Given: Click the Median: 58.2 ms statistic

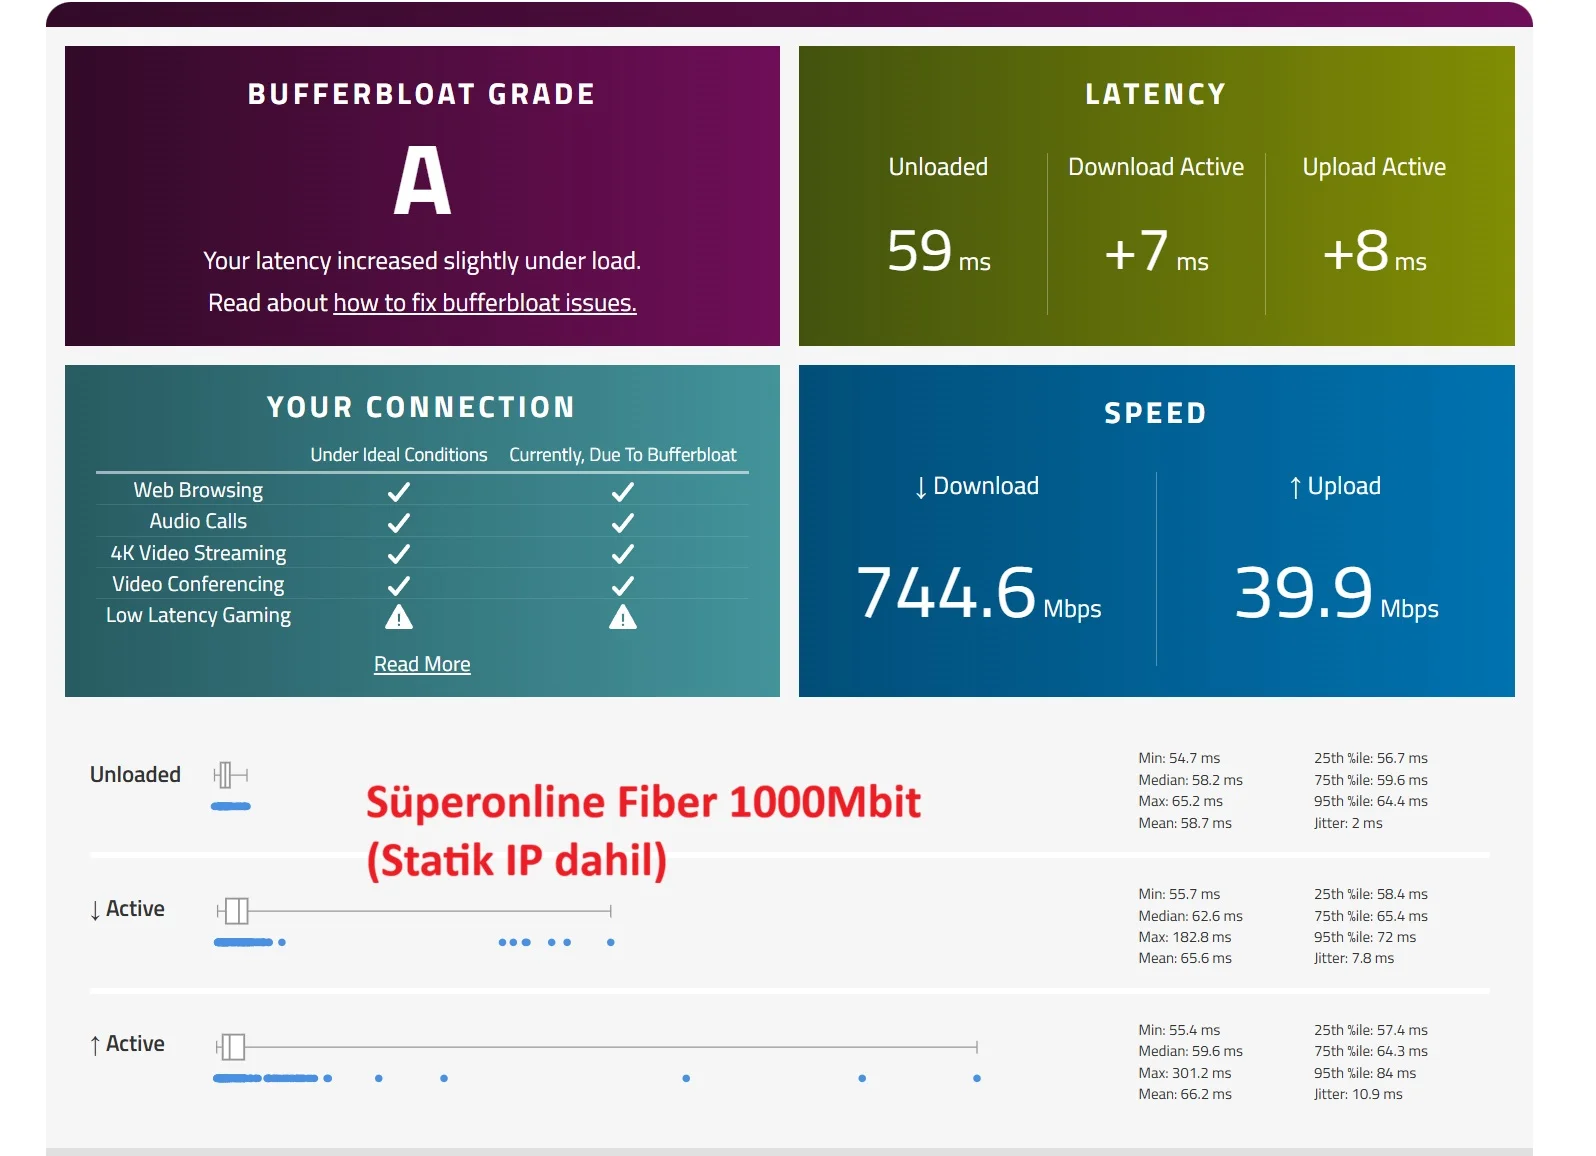Looking at the screenshot, I should pyautogui.click(x=1190, y=780).
